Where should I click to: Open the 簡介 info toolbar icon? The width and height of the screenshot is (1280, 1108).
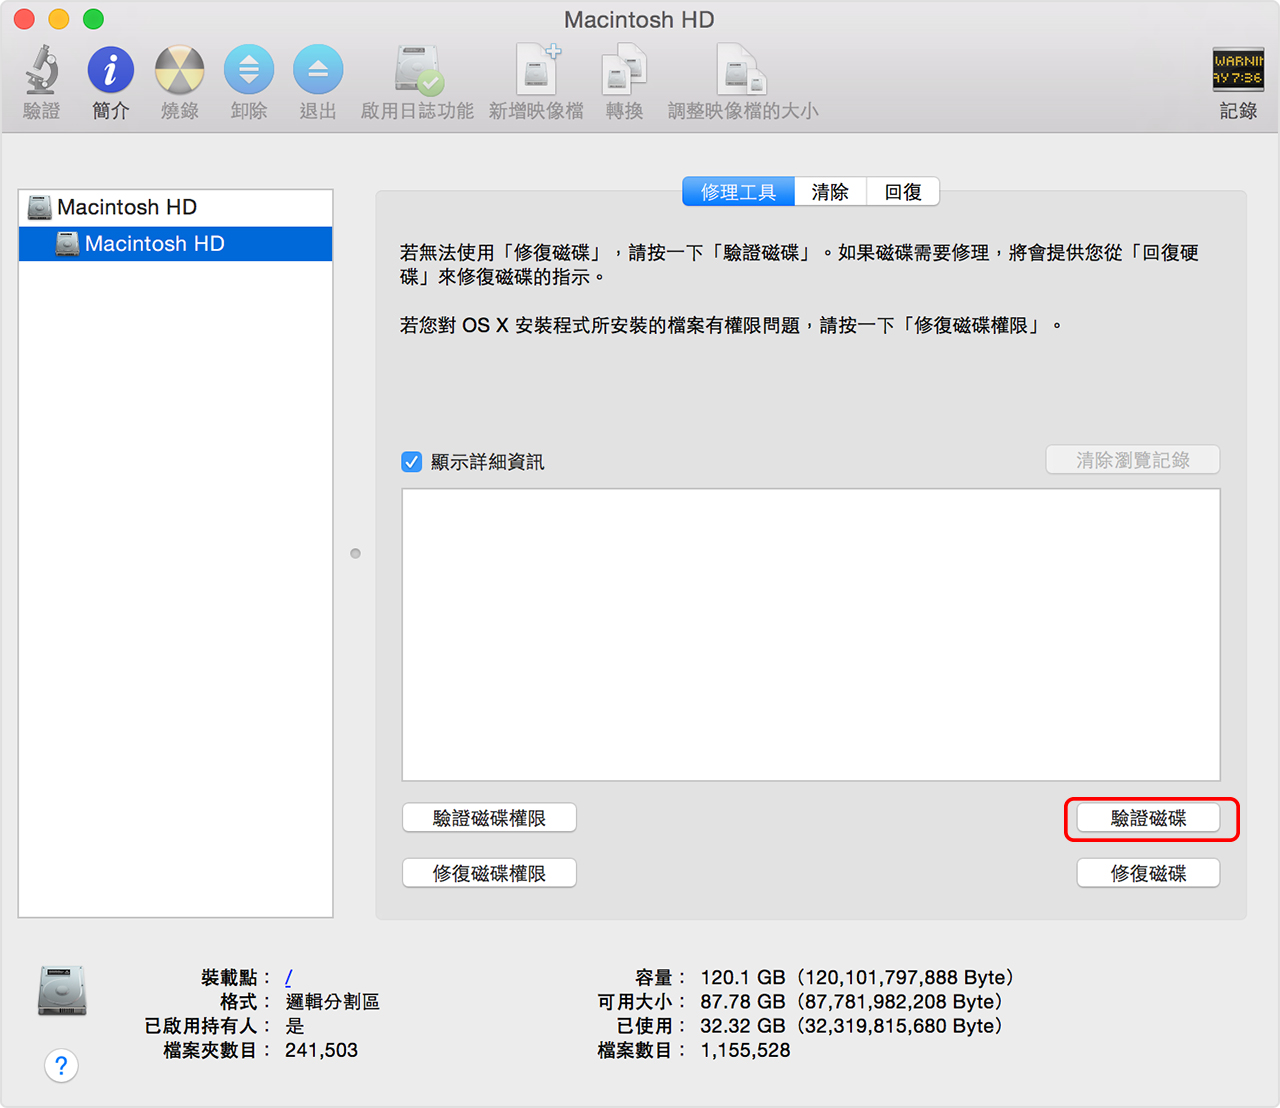(x=110, y=70)
